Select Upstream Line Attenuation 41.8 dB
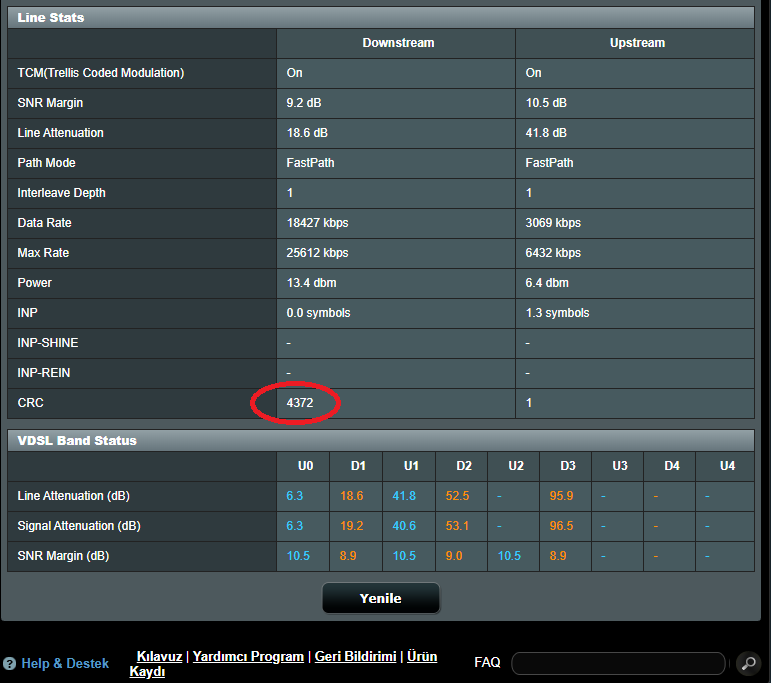Screen dimensions: 771x683 coord(546,133)
